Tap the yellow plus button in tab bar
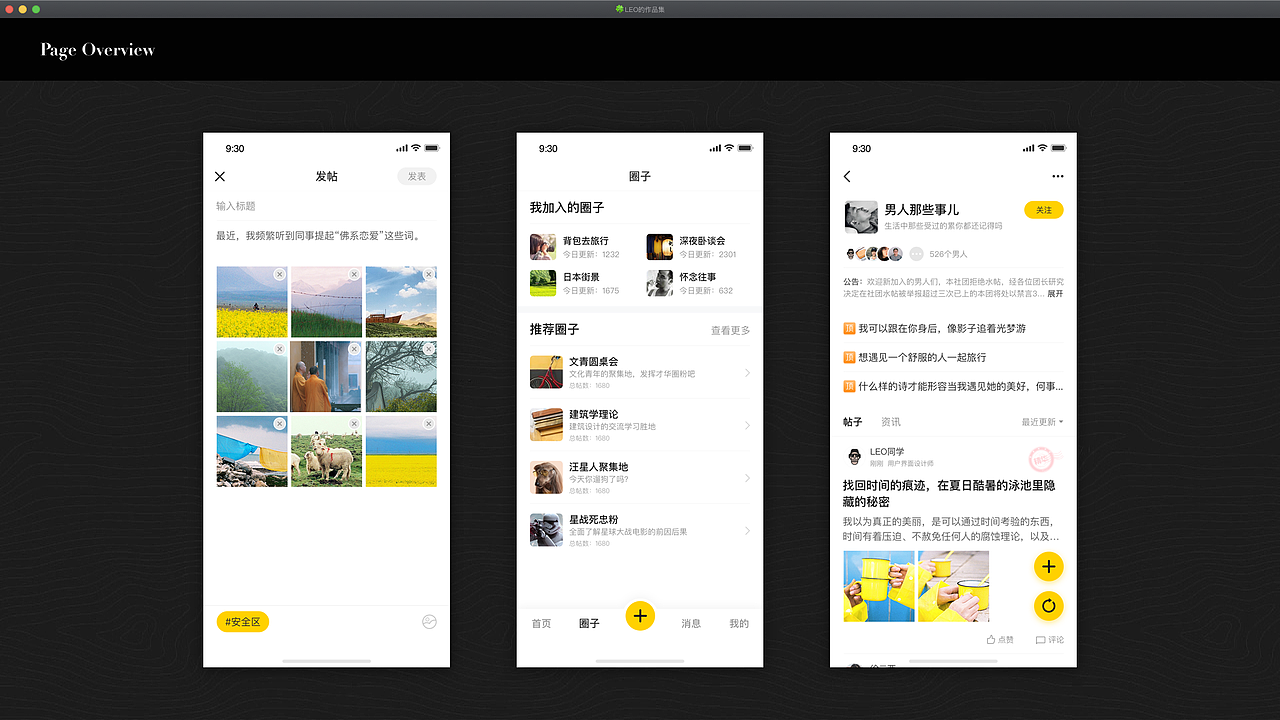Screen dimensions: 1280x720 coord(640,616)
